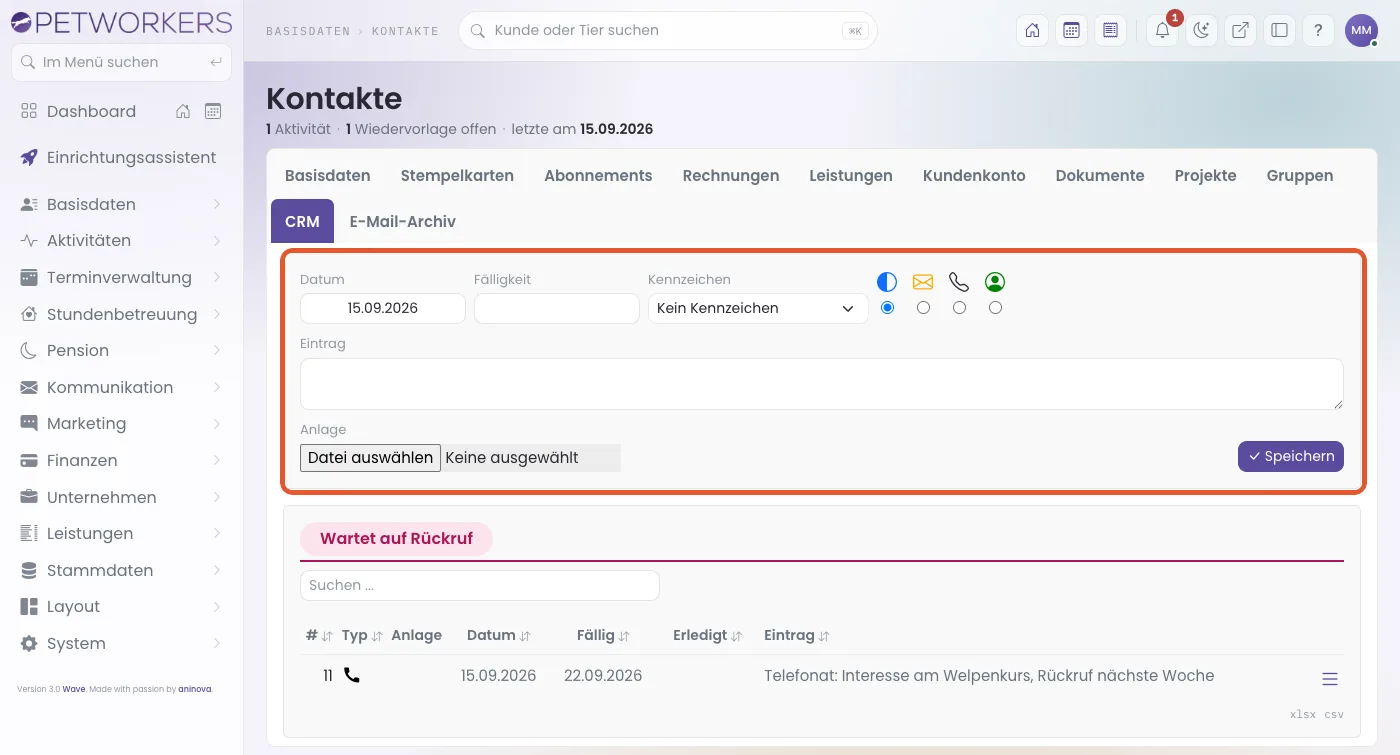
Task: Click the envelope e-mail type icon
Action: coord(923,282)
